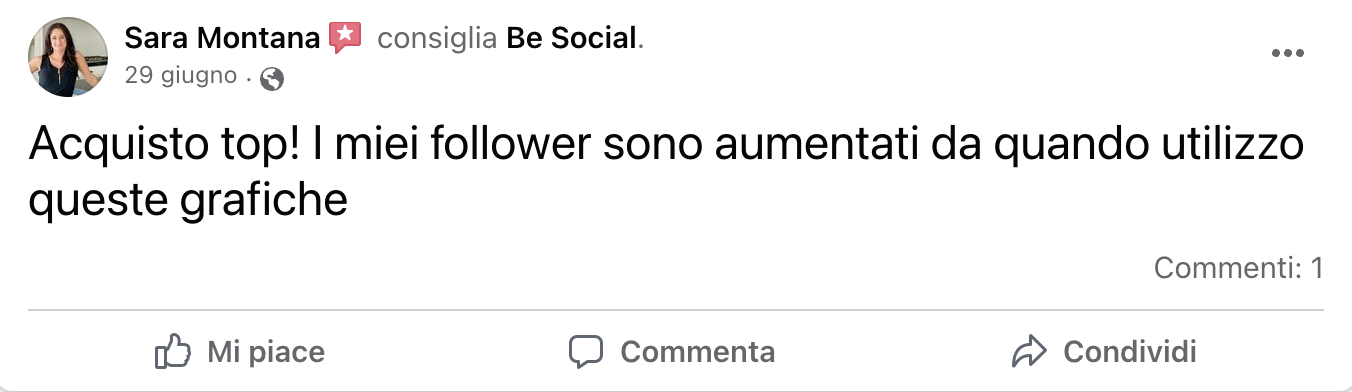Image resolution: width=1352 pixels, height=392 pixels.
Task: Select the Commenta button label
Action: coord(697,352)
